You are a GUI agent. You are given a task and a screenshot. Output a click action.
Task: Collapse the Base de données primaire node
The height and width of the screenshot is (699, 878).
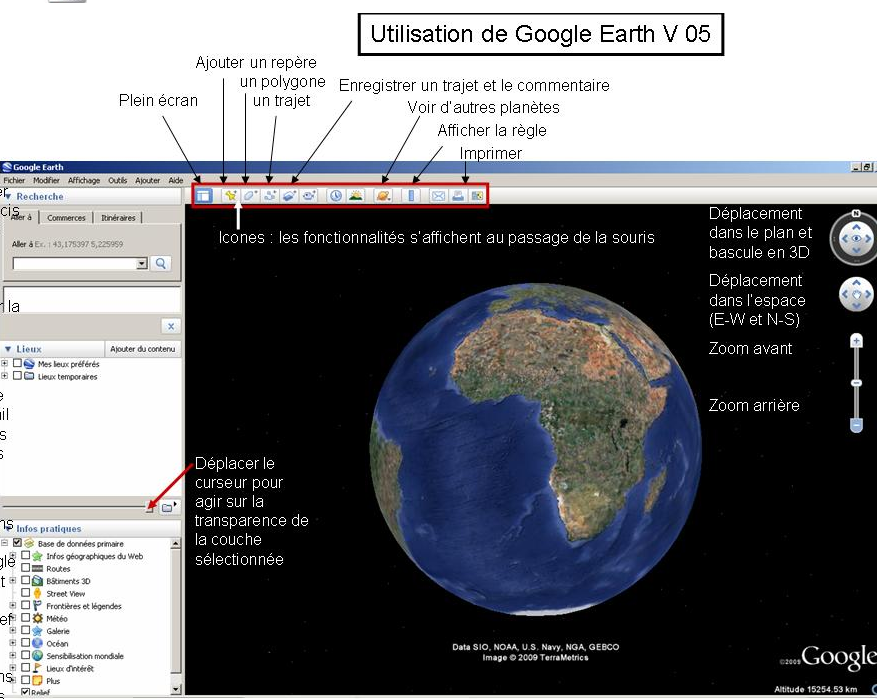pos(4,543)
